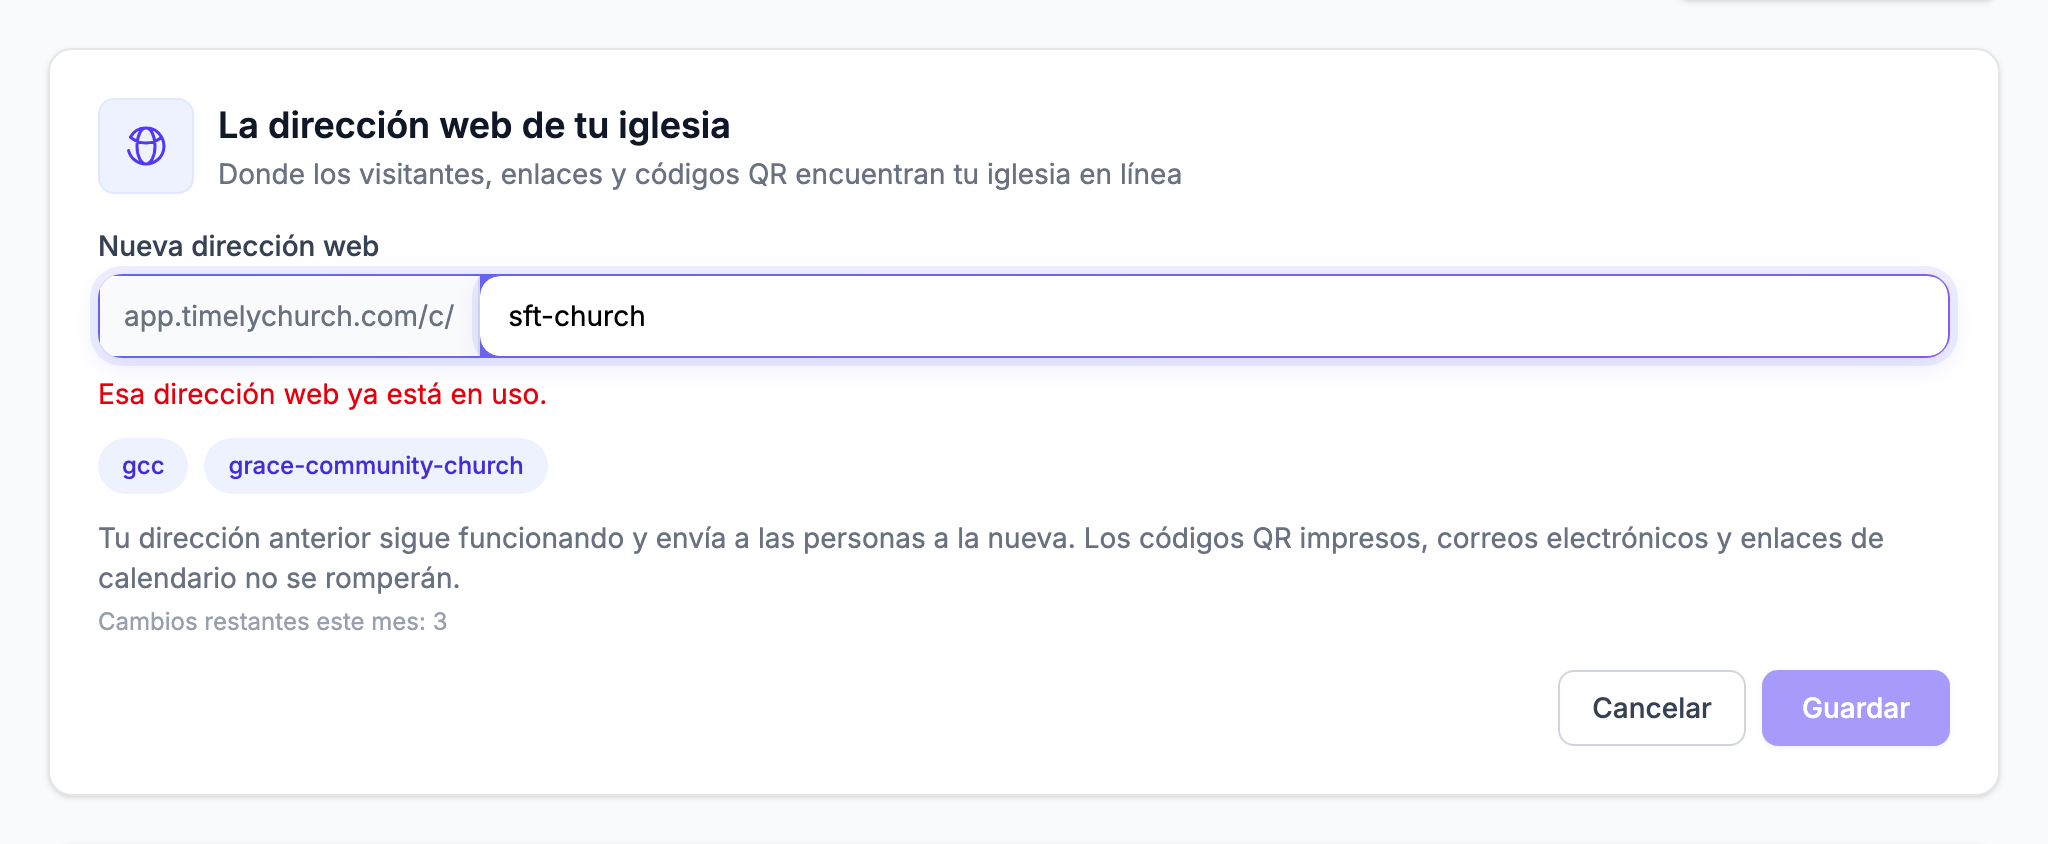
Task: Click the 'La dirección web de tu iglesia' heading
Action: point(474,126)
